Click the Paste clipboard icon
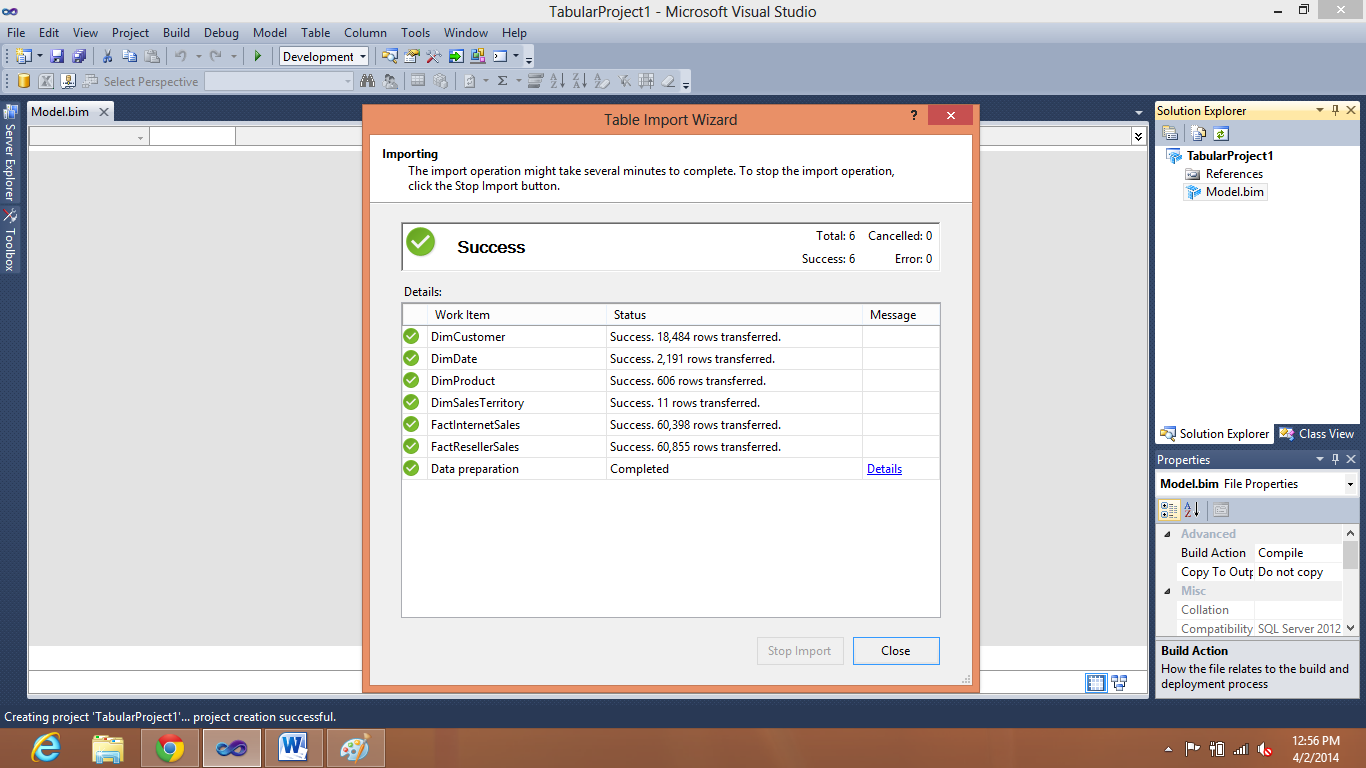 click(152, 56)
